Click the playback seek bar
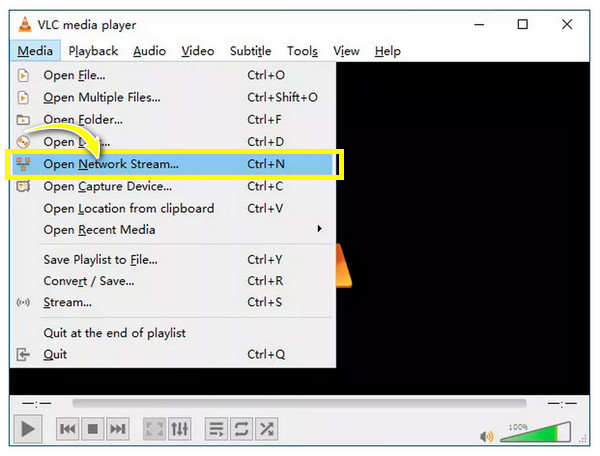 coord(299,403)
